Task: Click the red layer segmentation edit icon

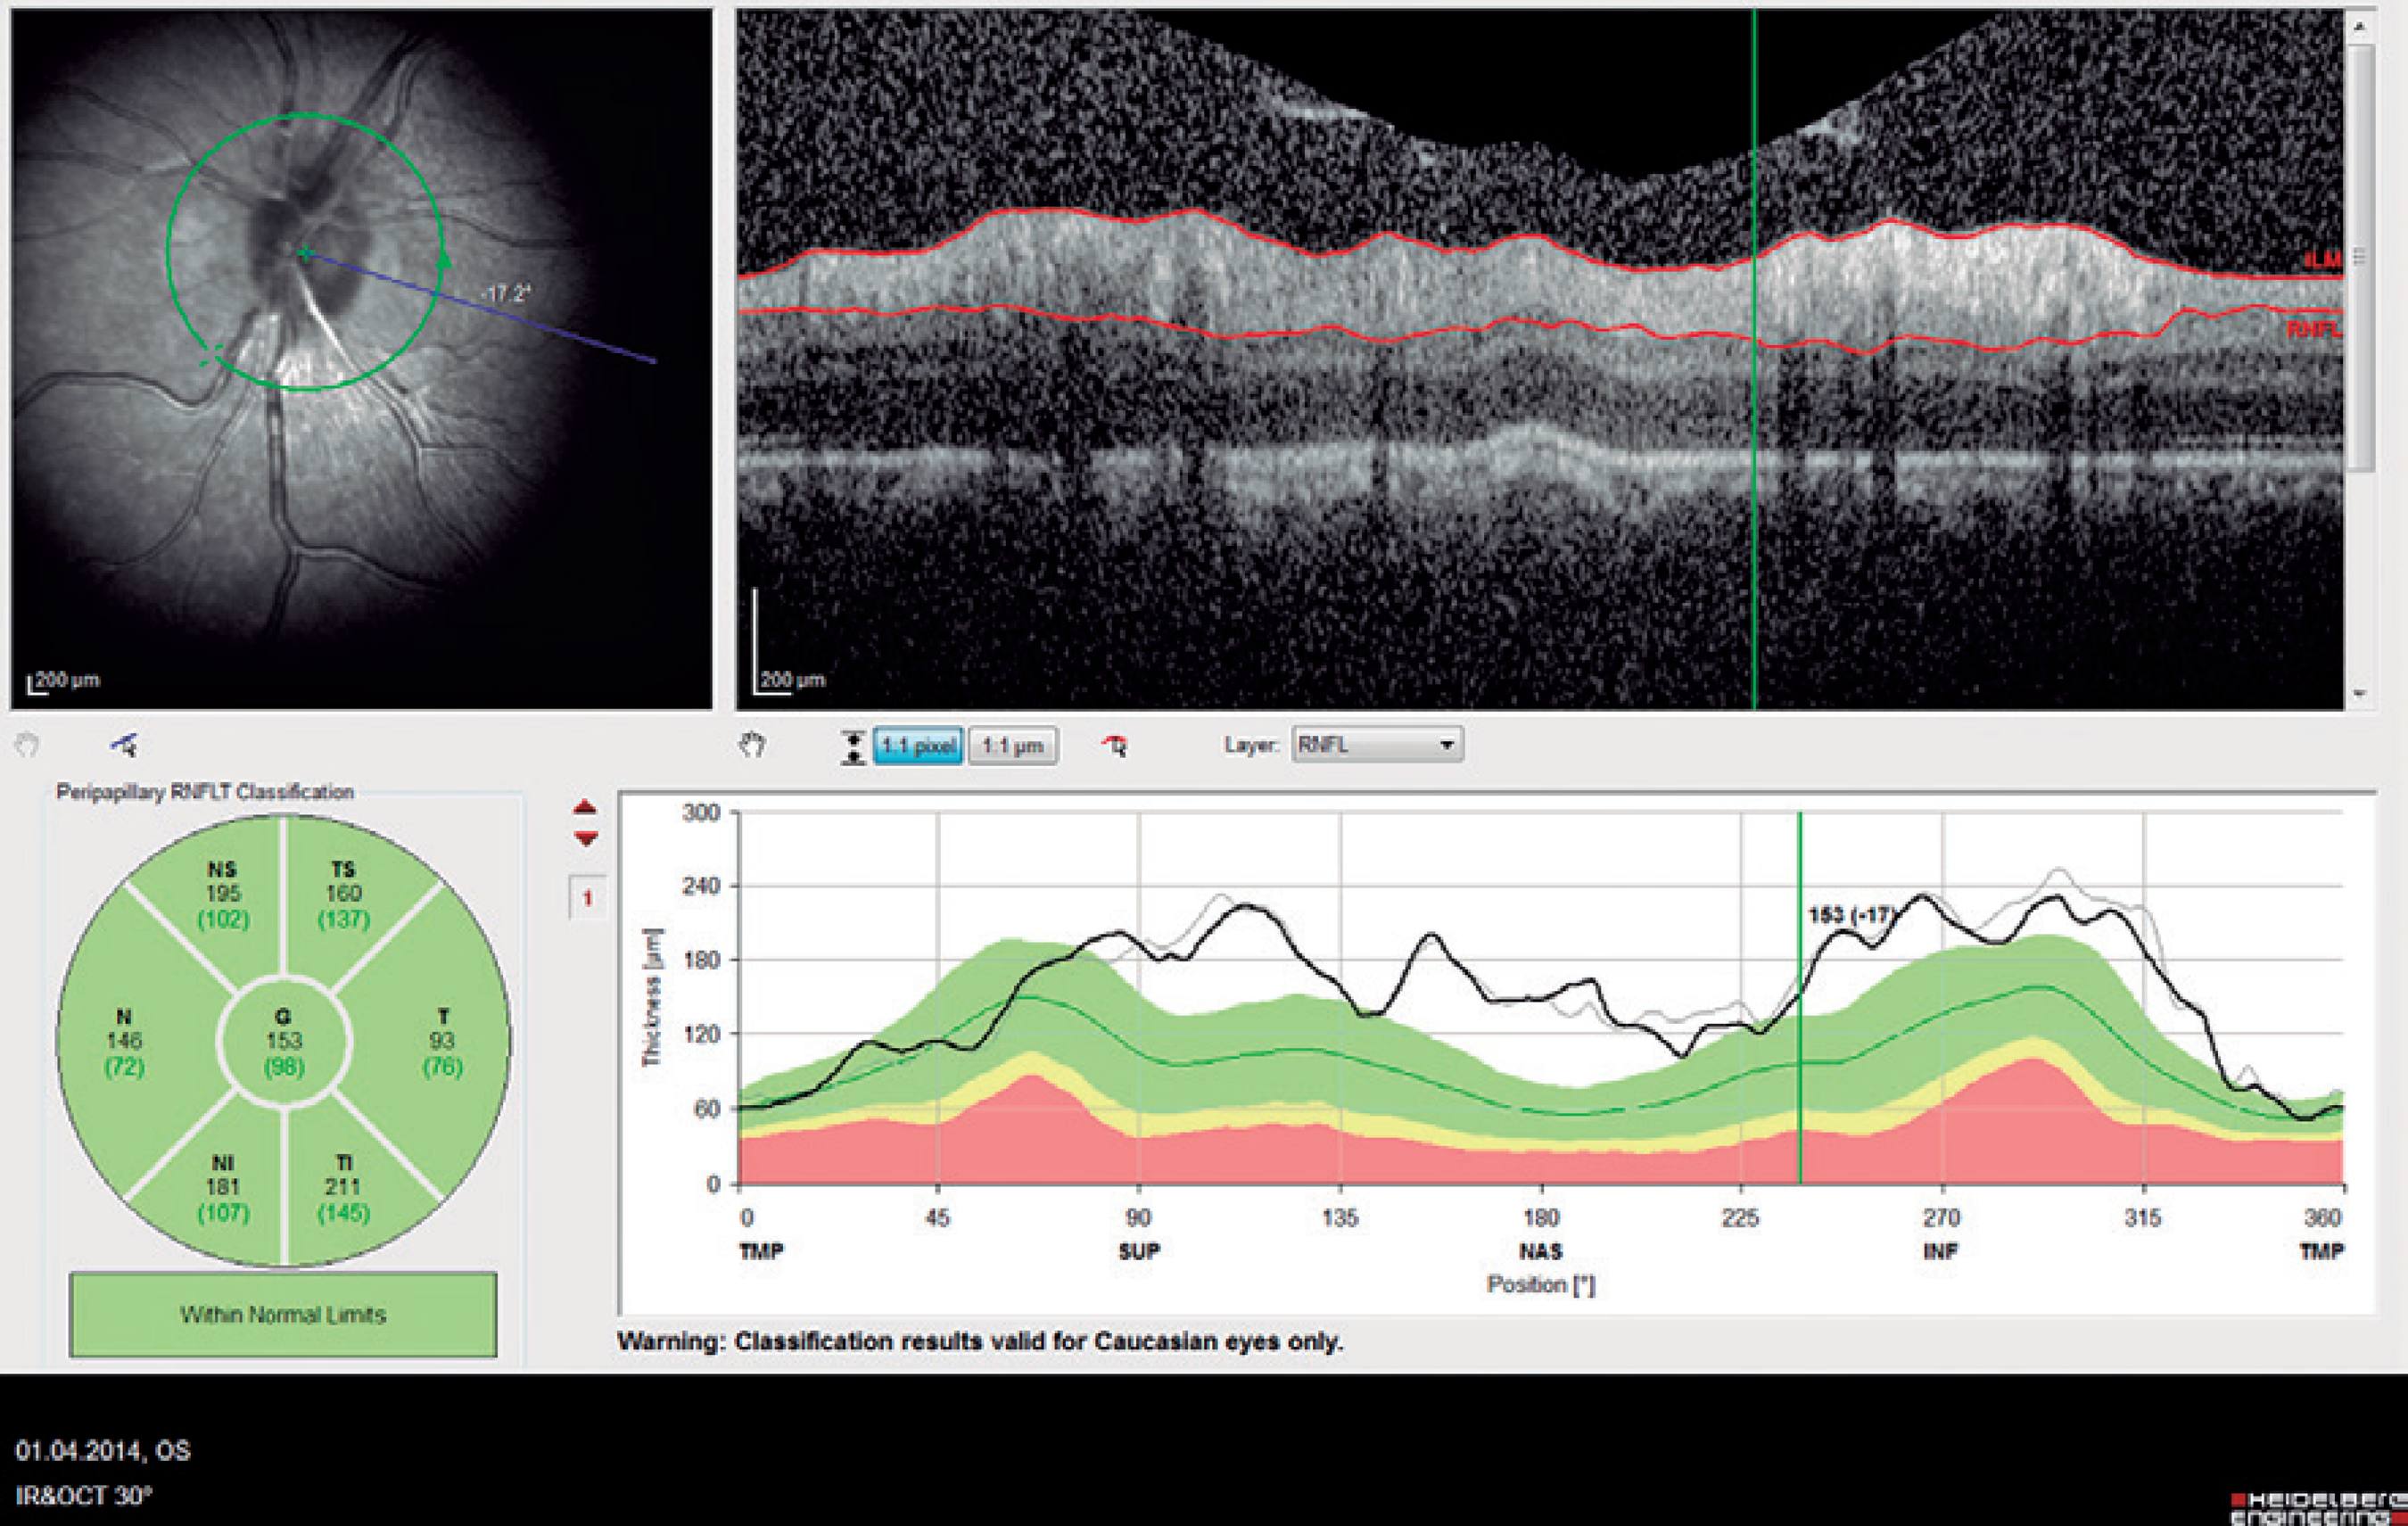Action: [1115, 745]
